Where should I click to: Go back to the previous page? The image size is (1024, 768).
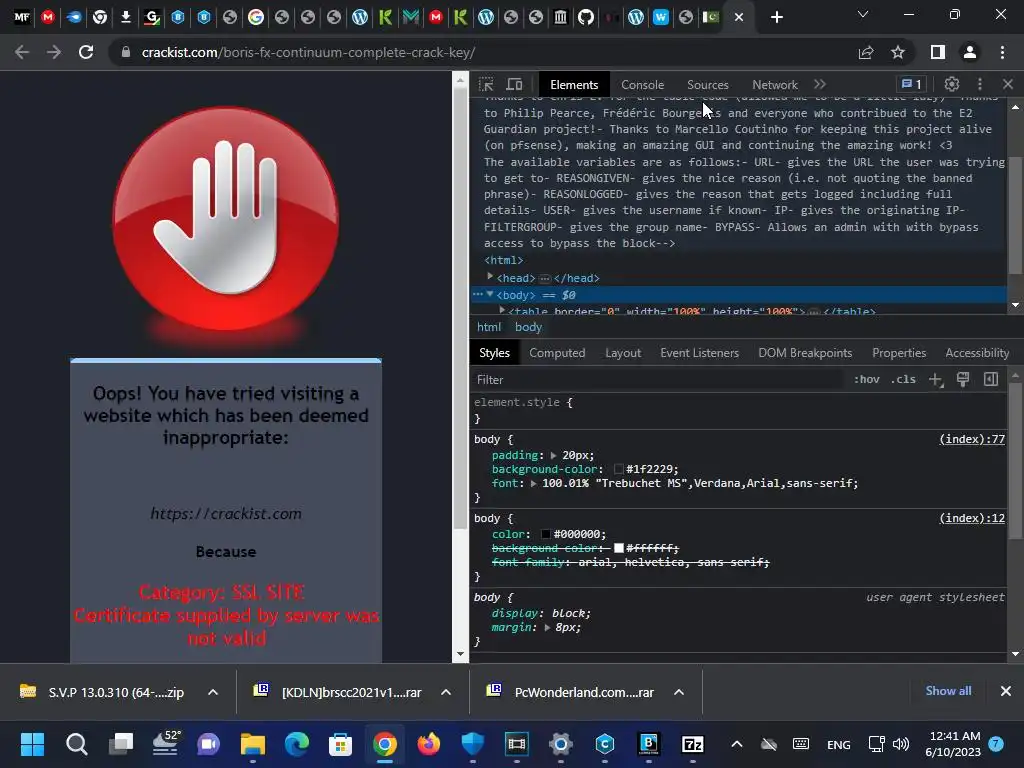tap(22, 52)
